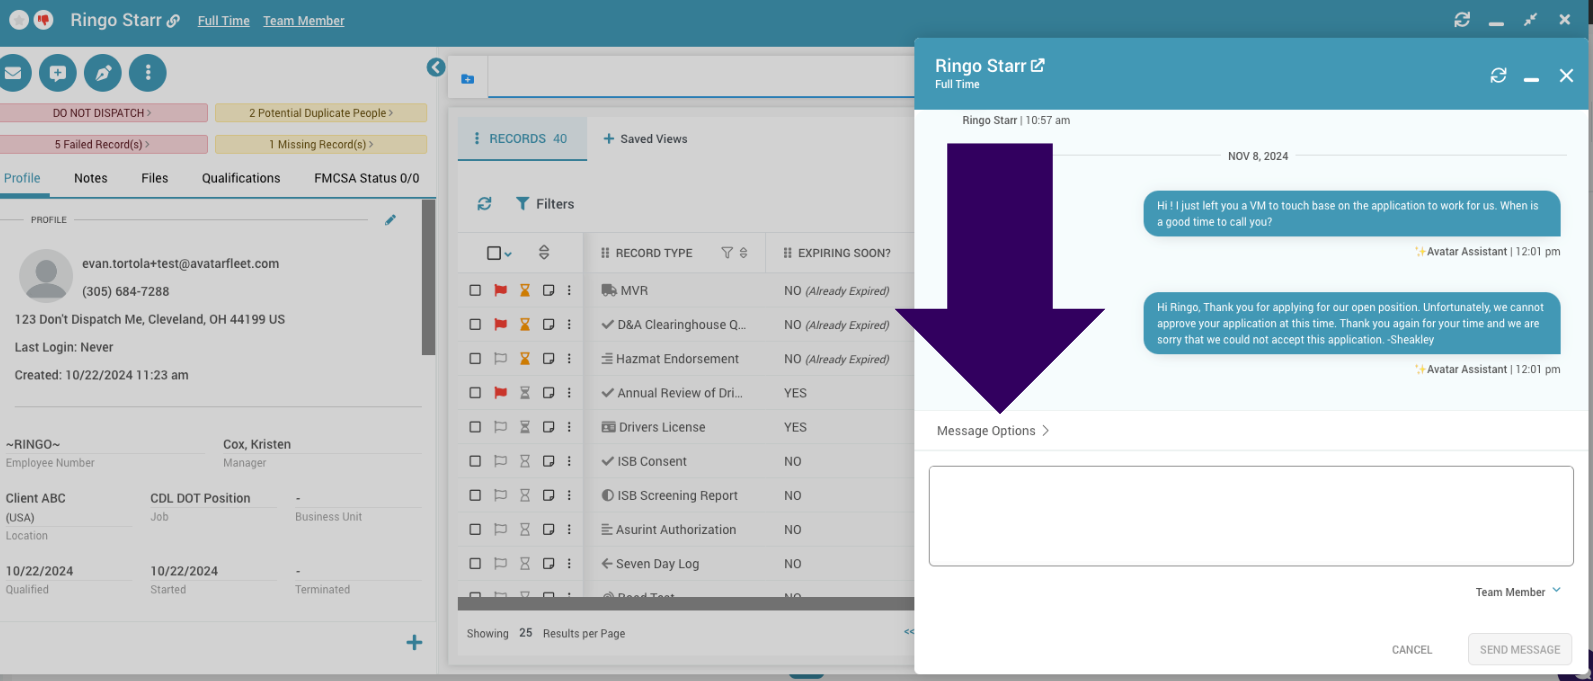Select the RECORDS 40 tab
1593x681 pixels.
pyautogui.click(x=521, y=139)
